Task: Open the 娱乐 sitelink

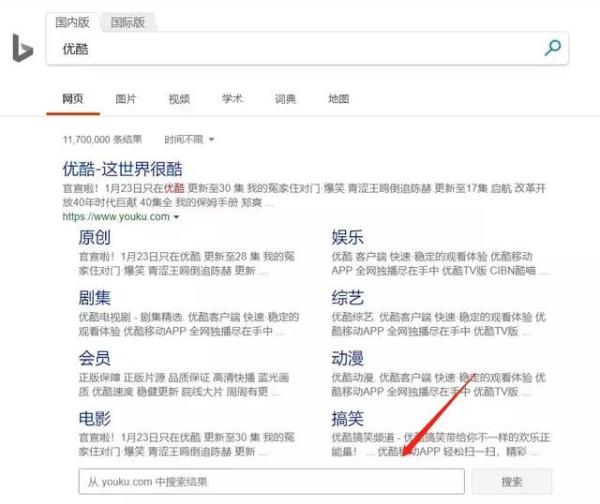Action: click(347, 237)
